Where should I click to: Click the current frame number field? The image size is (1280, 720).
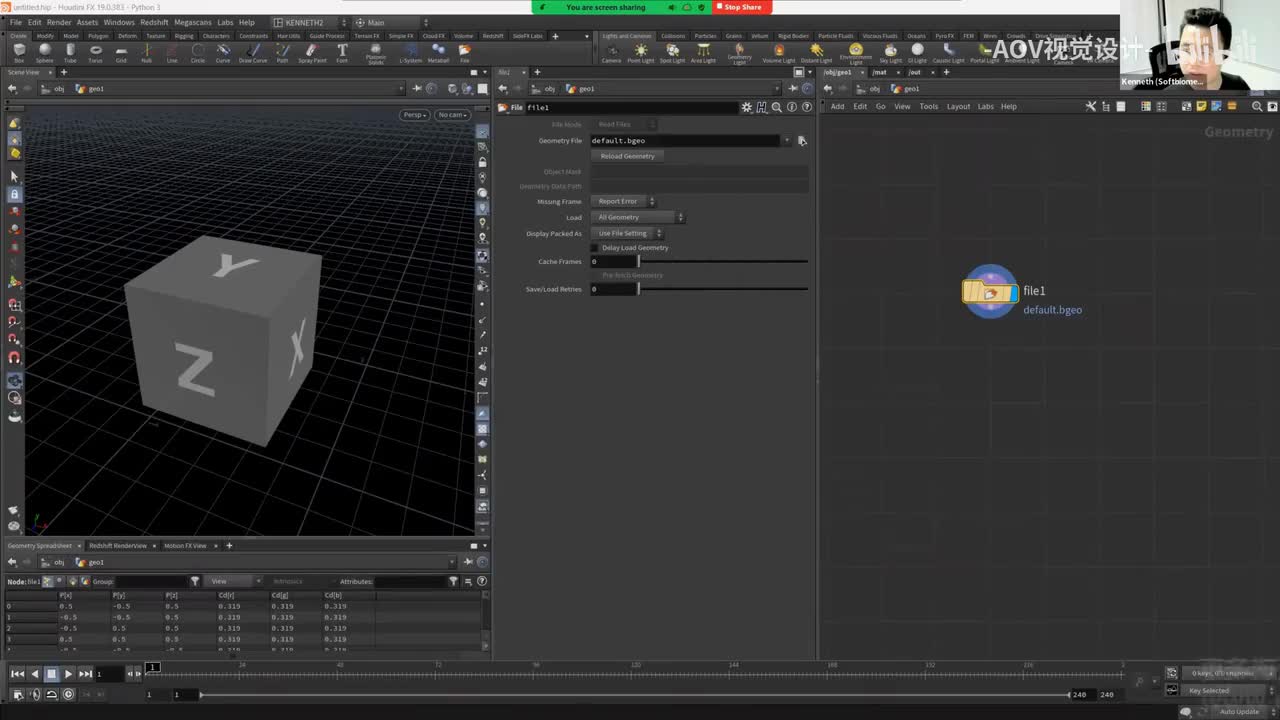coord(108,674)
